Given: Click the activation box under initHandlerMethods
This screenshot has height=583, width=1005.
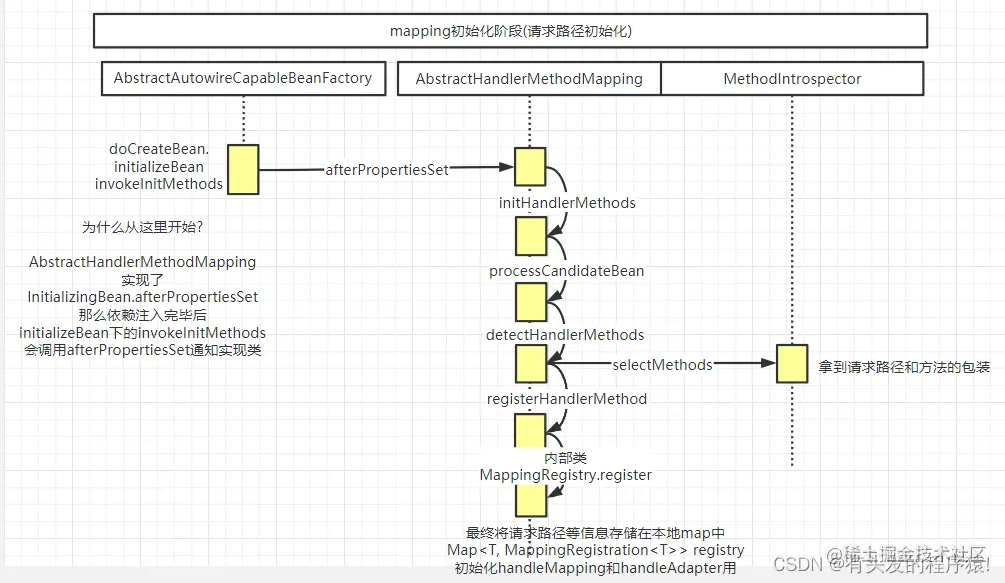Looking at the screenshot, I should [x=530, y=167].
